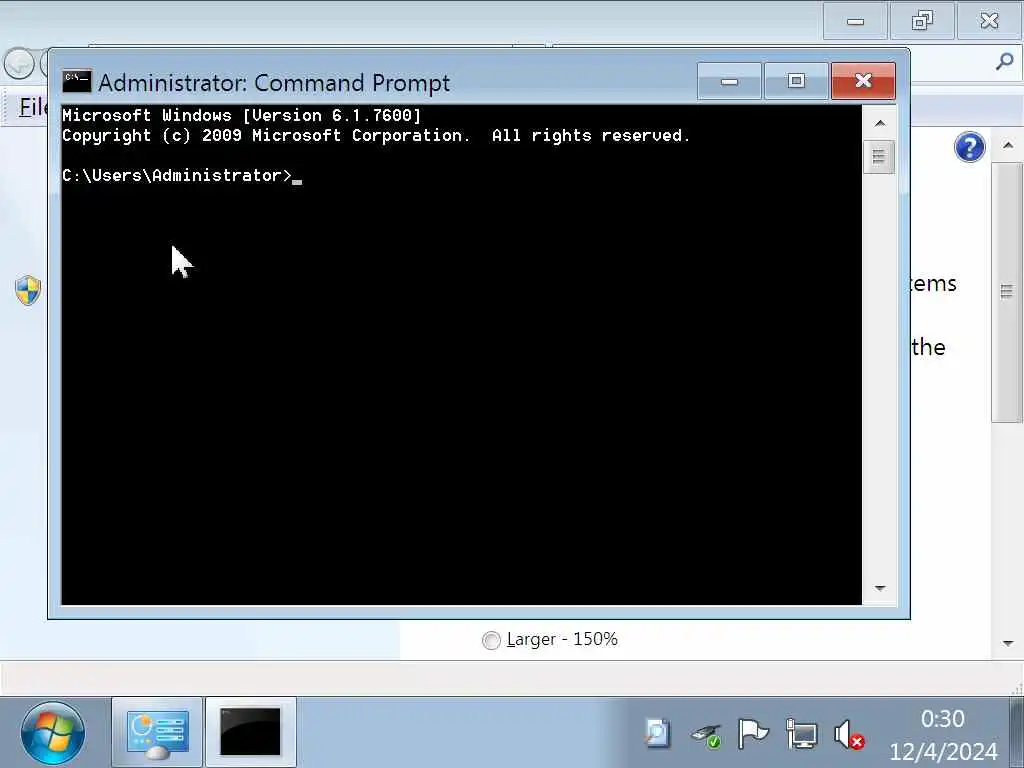
Task: Restore down the background window
Action: 921,21
